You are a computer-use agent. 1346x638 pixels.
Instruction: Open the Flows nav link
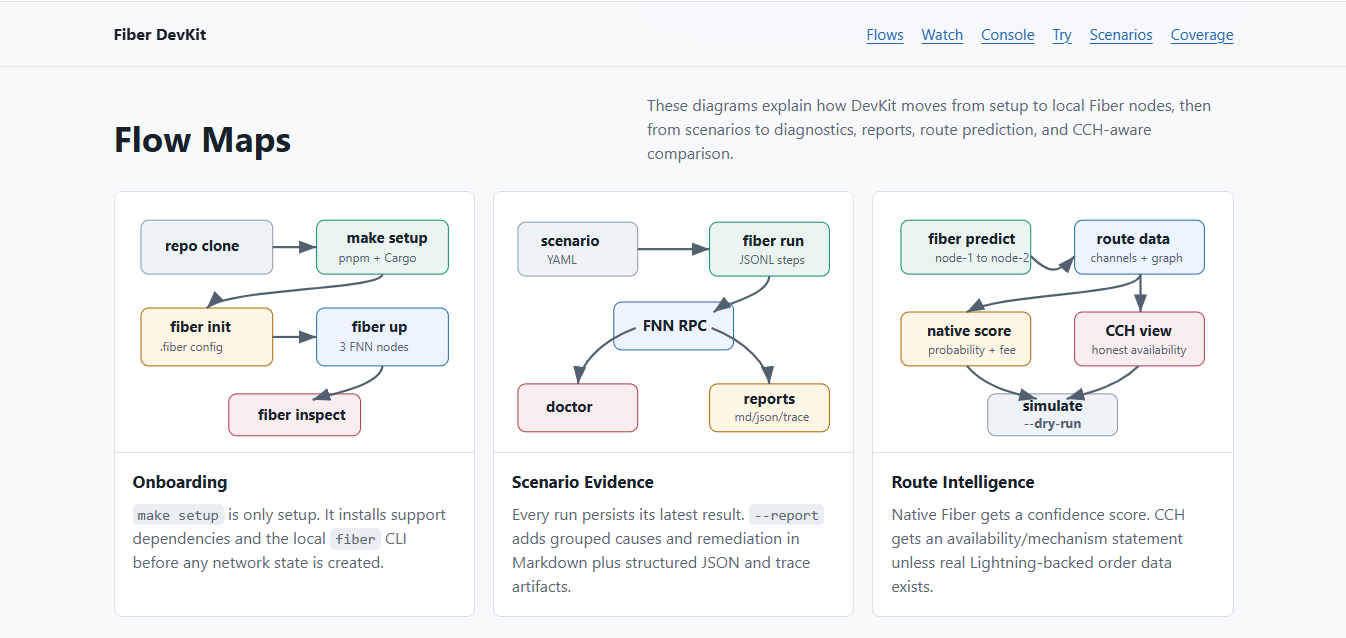point(885,35)
